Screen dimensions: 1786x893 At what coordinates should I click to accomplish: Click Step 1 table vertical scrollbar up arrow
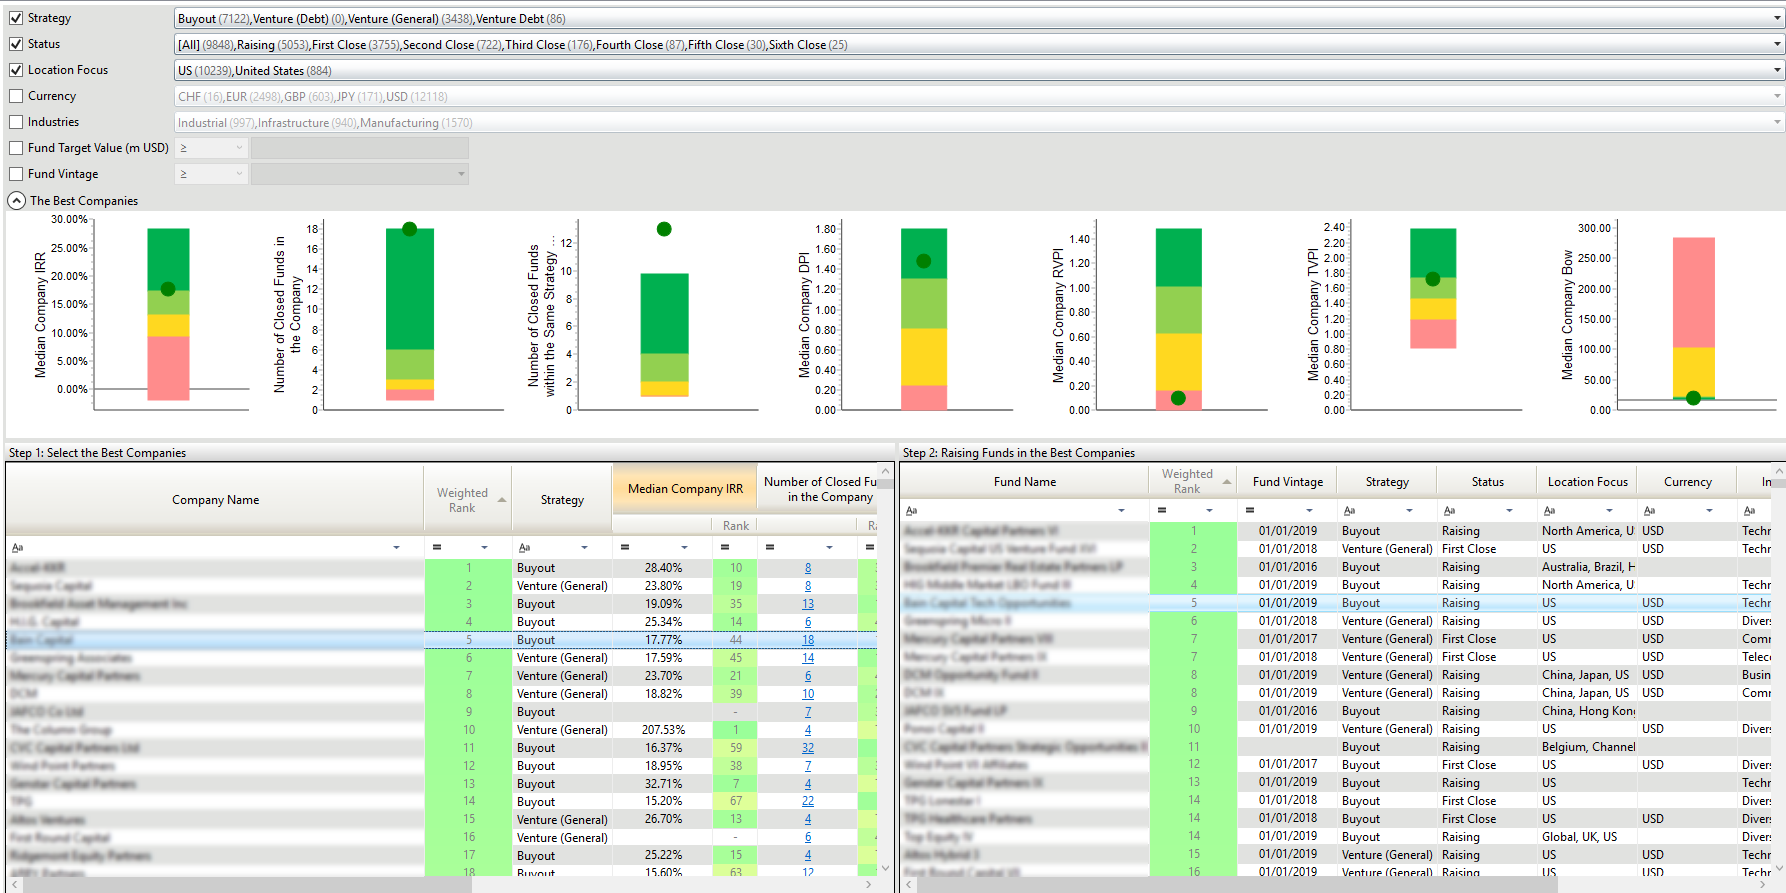pyautogui.click(x=885, y=471)
